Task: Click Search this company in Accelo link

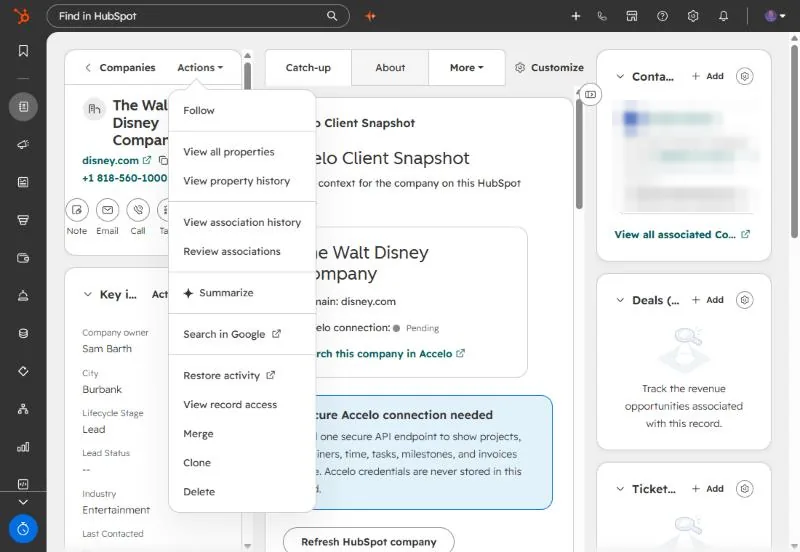Action: click(x=389, y=354)
